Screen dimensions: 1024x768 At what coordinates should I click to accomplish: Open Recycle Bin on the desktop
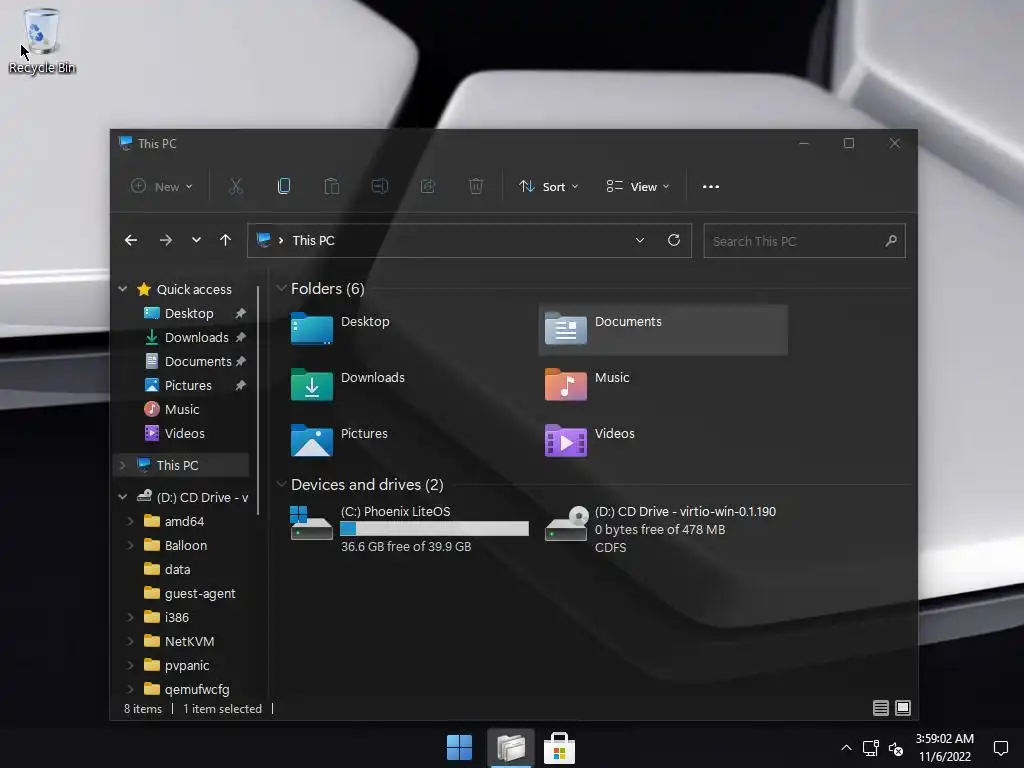click(x=42, y=40)
